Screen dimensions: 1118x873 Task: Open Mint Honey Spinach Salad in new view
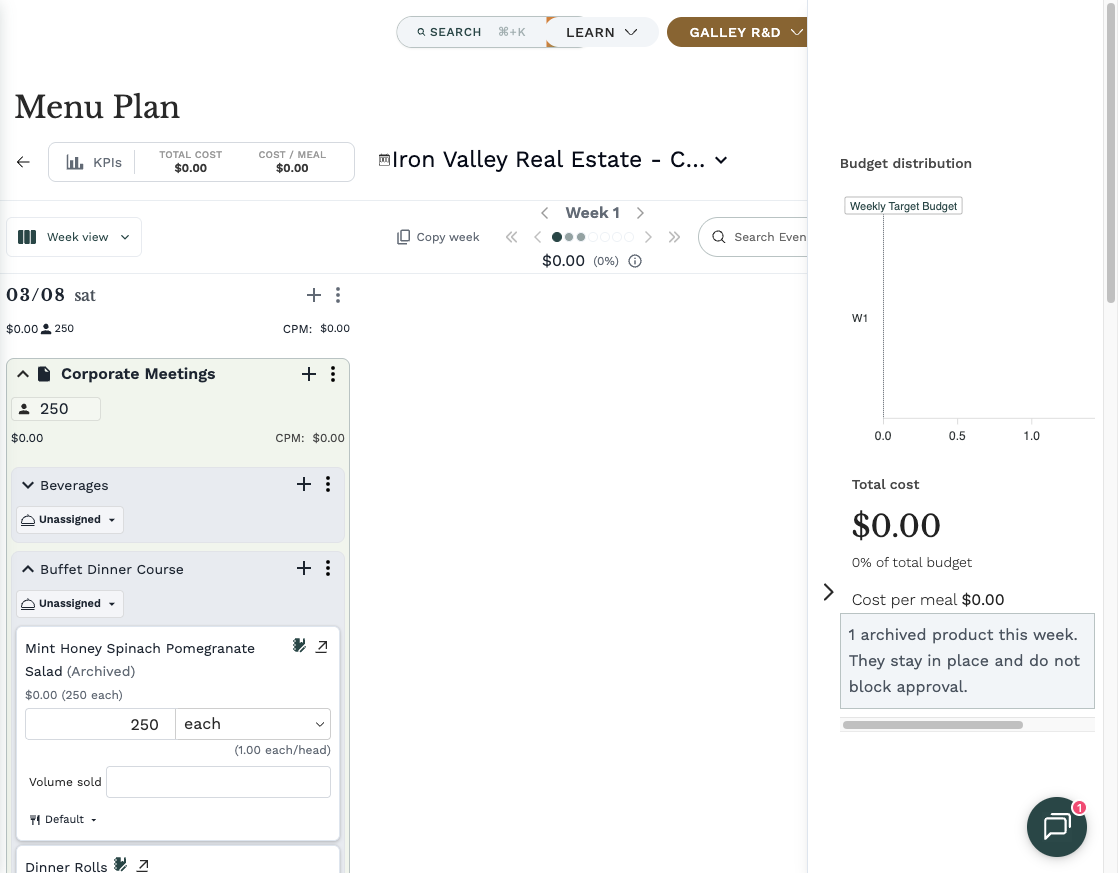click(322, 646)
